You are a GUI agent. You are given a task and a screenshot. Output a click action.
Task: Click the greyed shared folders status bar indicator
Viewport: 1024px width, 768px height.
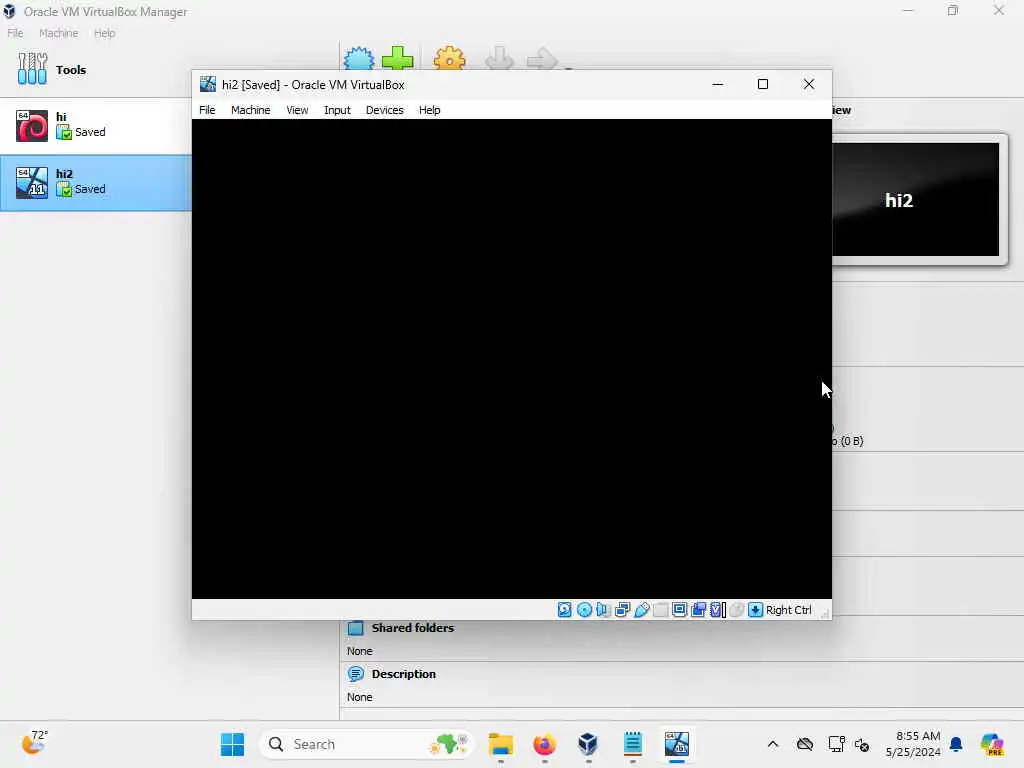tap(660, 609)
